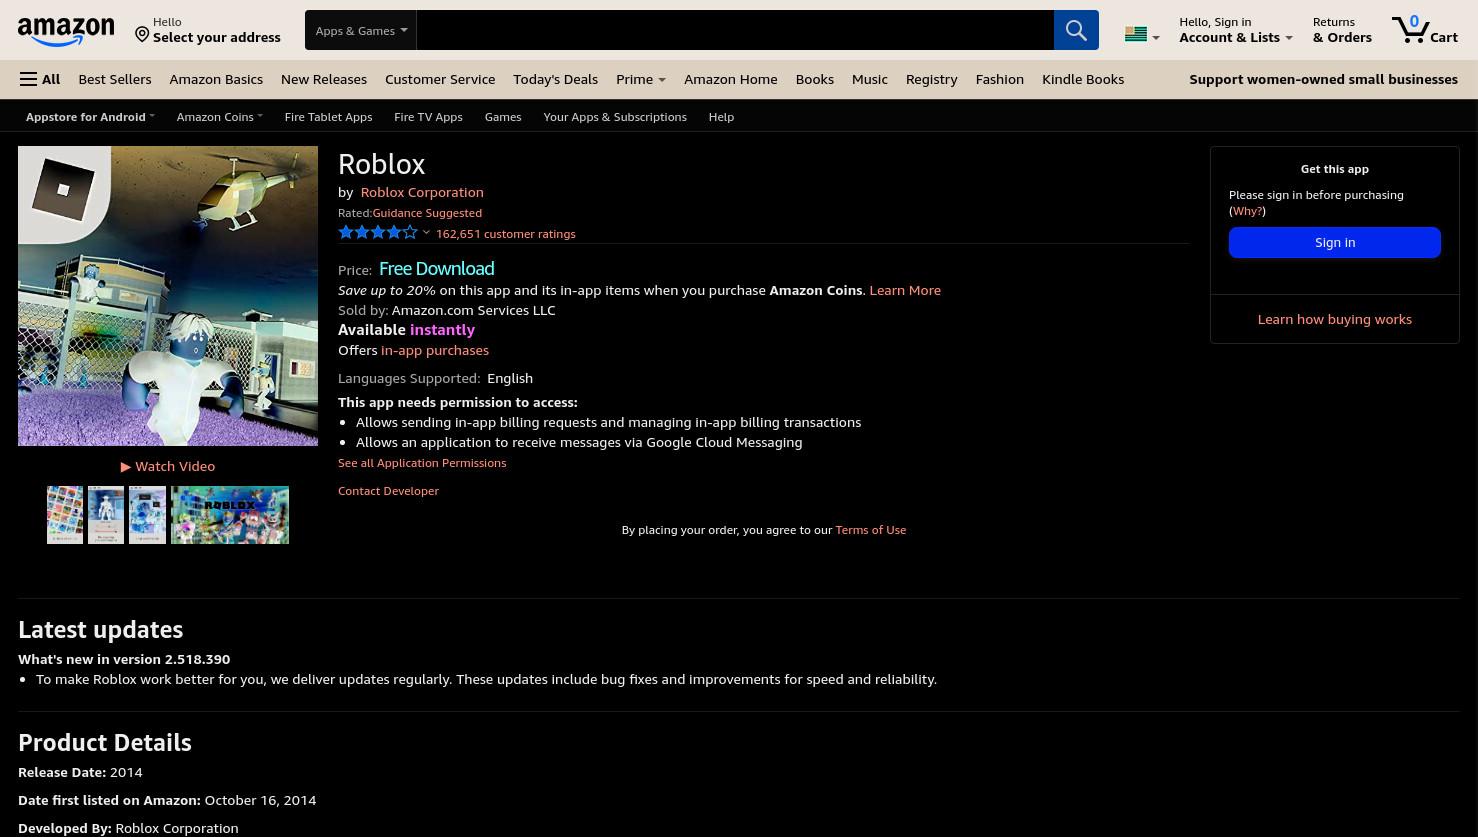Viewport: 1478px width, 837px height.
Task: Open Learn how buying works
Action: pos(1335,319)
